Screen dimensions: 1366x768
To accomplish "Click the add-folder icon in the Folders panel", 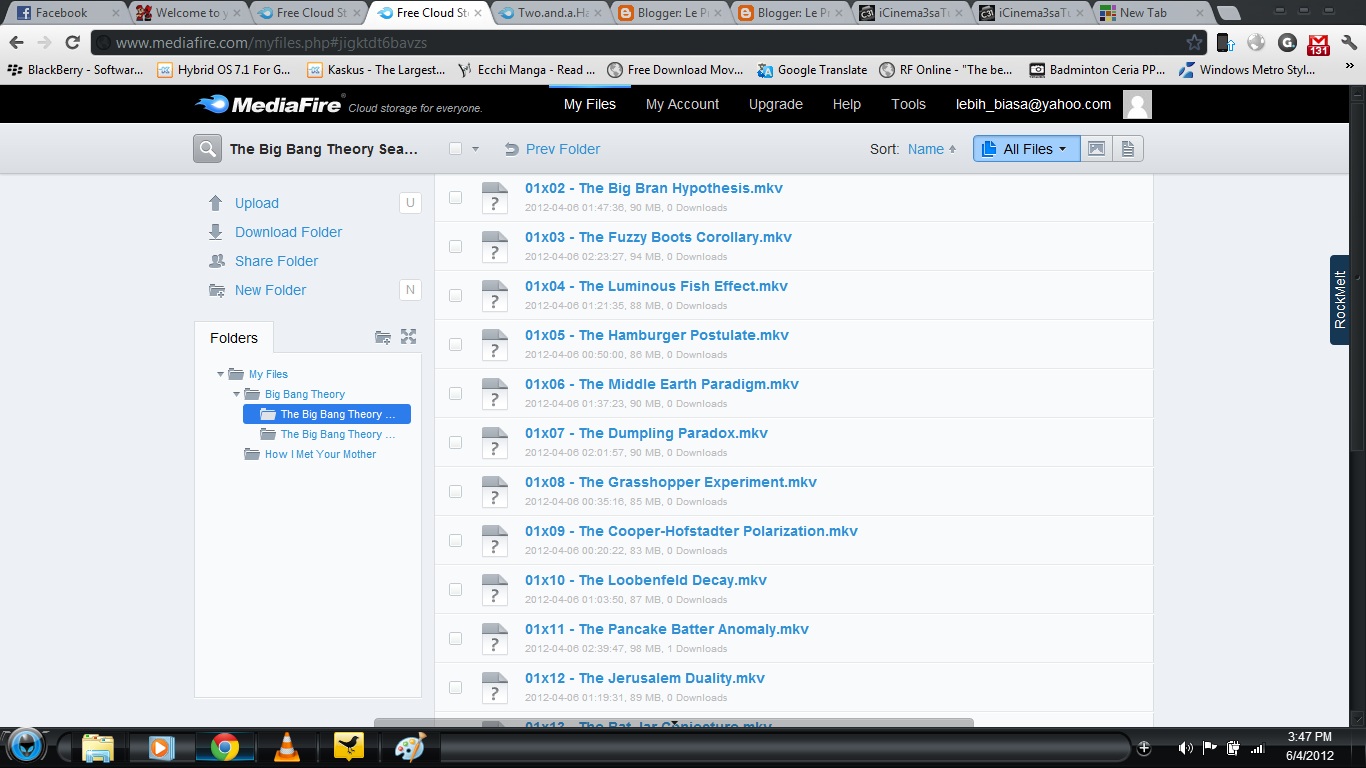I will 383,337.
